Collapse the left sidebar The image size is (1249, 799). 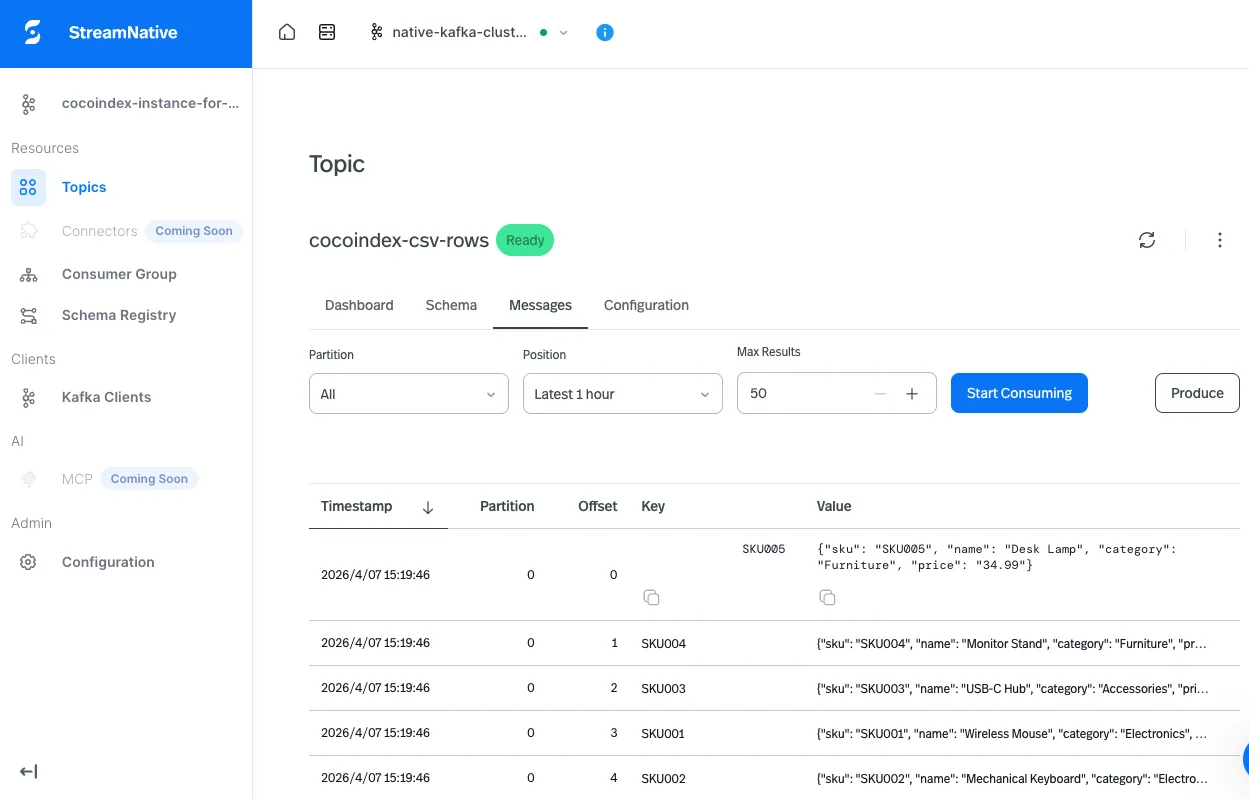pos(28,771)
